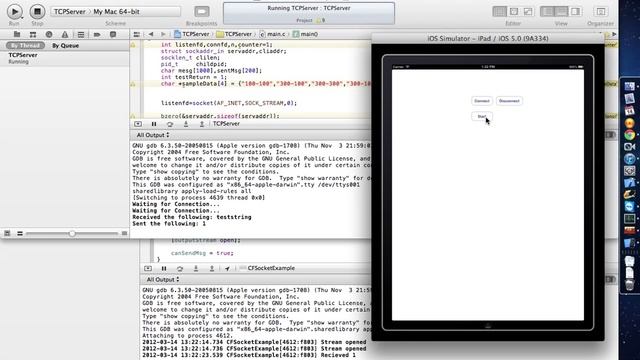Switch to the Assistant editor
The height and width of the screenshot is (360, 640).
pyautogui.click(x=513, y=11)
